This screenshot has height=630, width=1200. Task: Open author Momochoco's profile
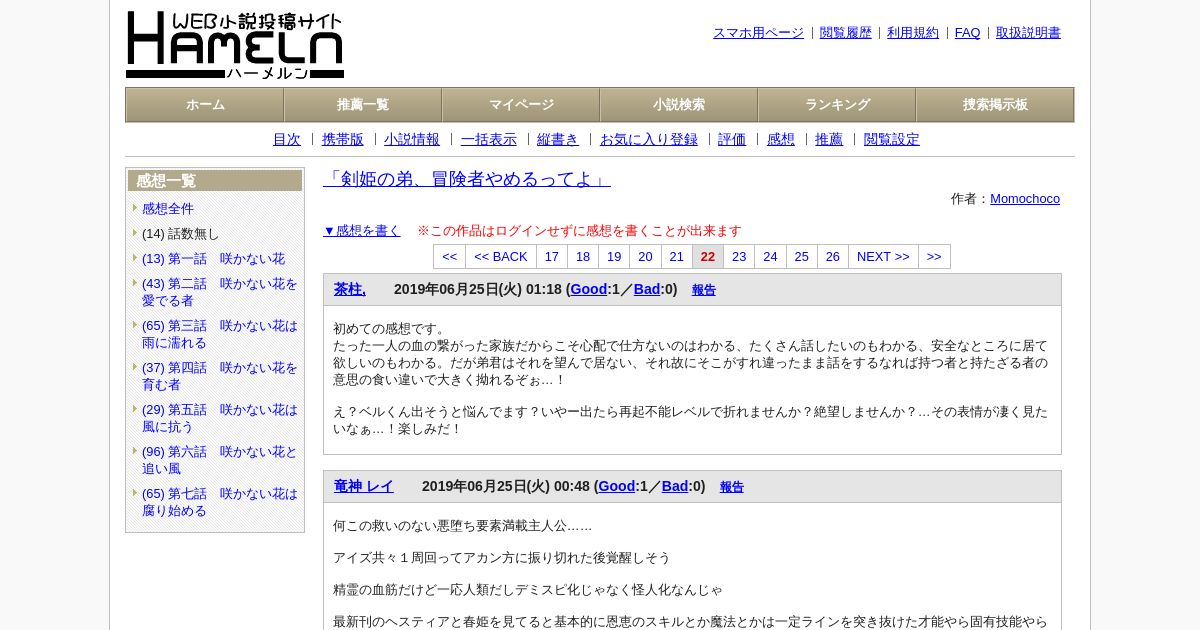coord(1025,199)
